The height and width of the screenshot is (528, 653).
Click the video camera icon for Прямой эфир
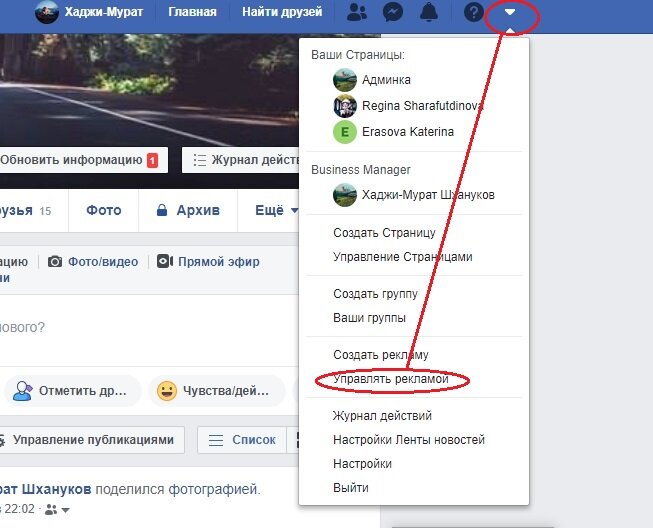(x=165, y=262)
